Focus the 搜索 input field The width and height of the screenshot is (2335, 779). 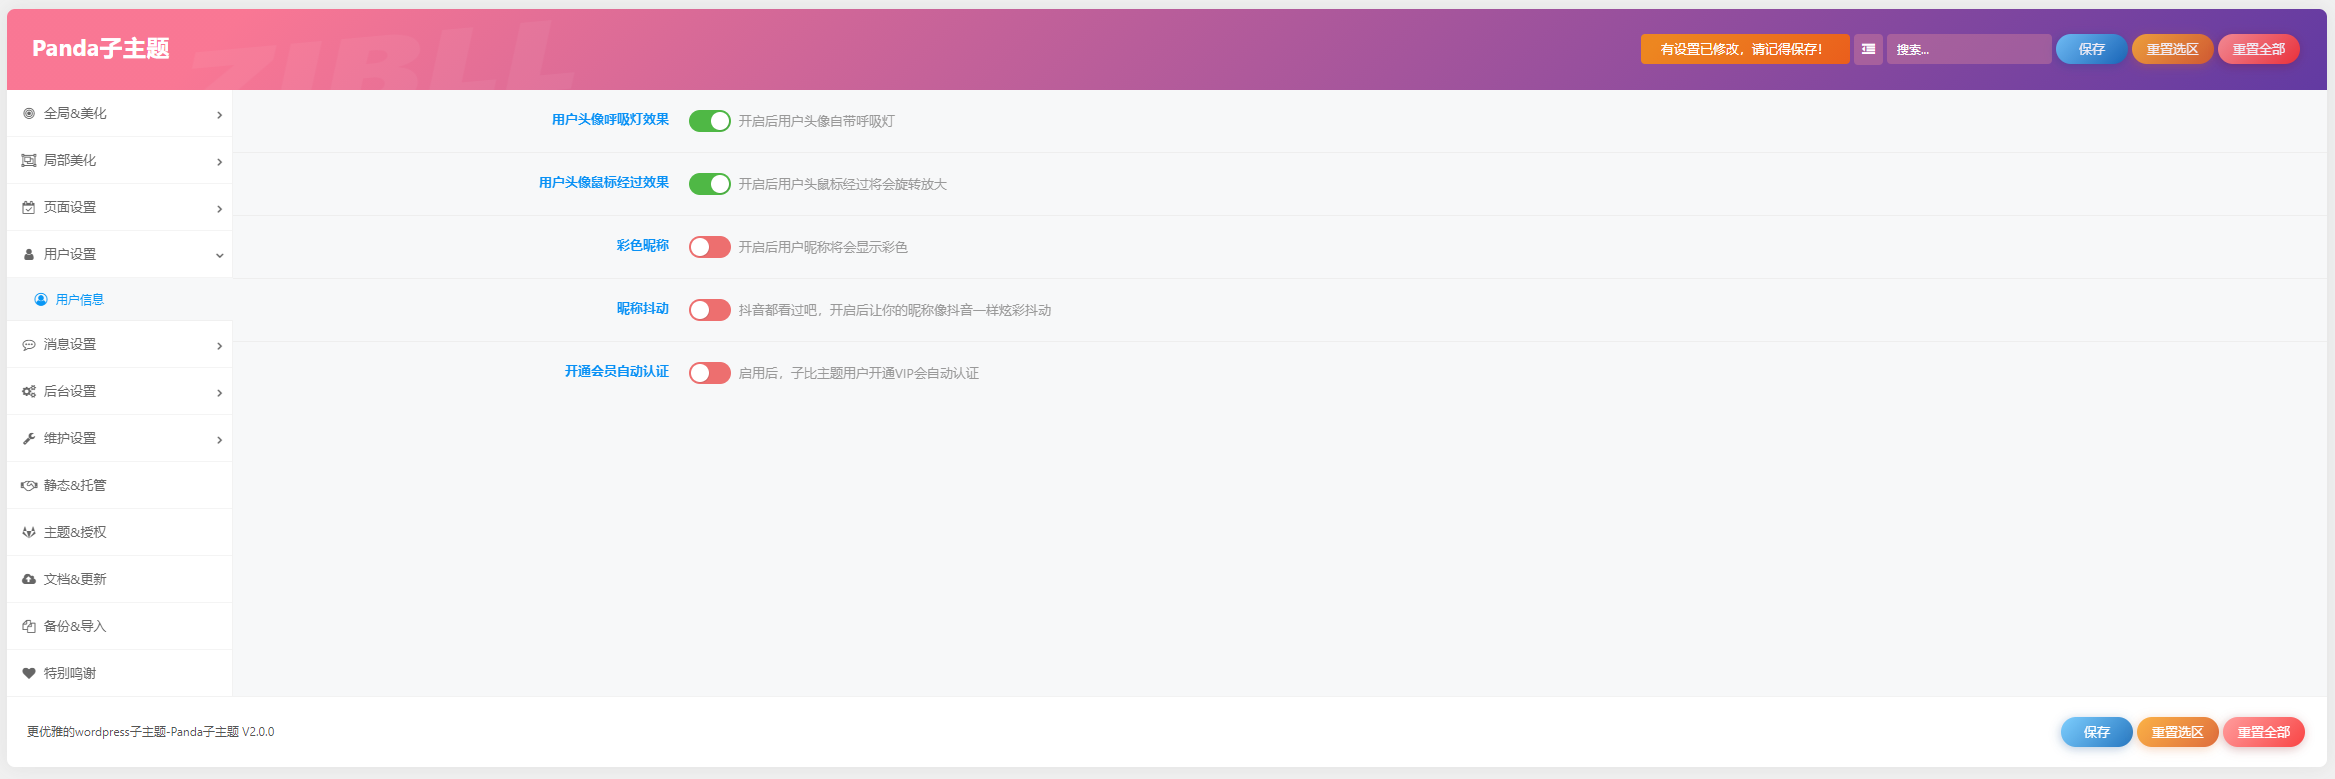click(x=1969, y=49)
